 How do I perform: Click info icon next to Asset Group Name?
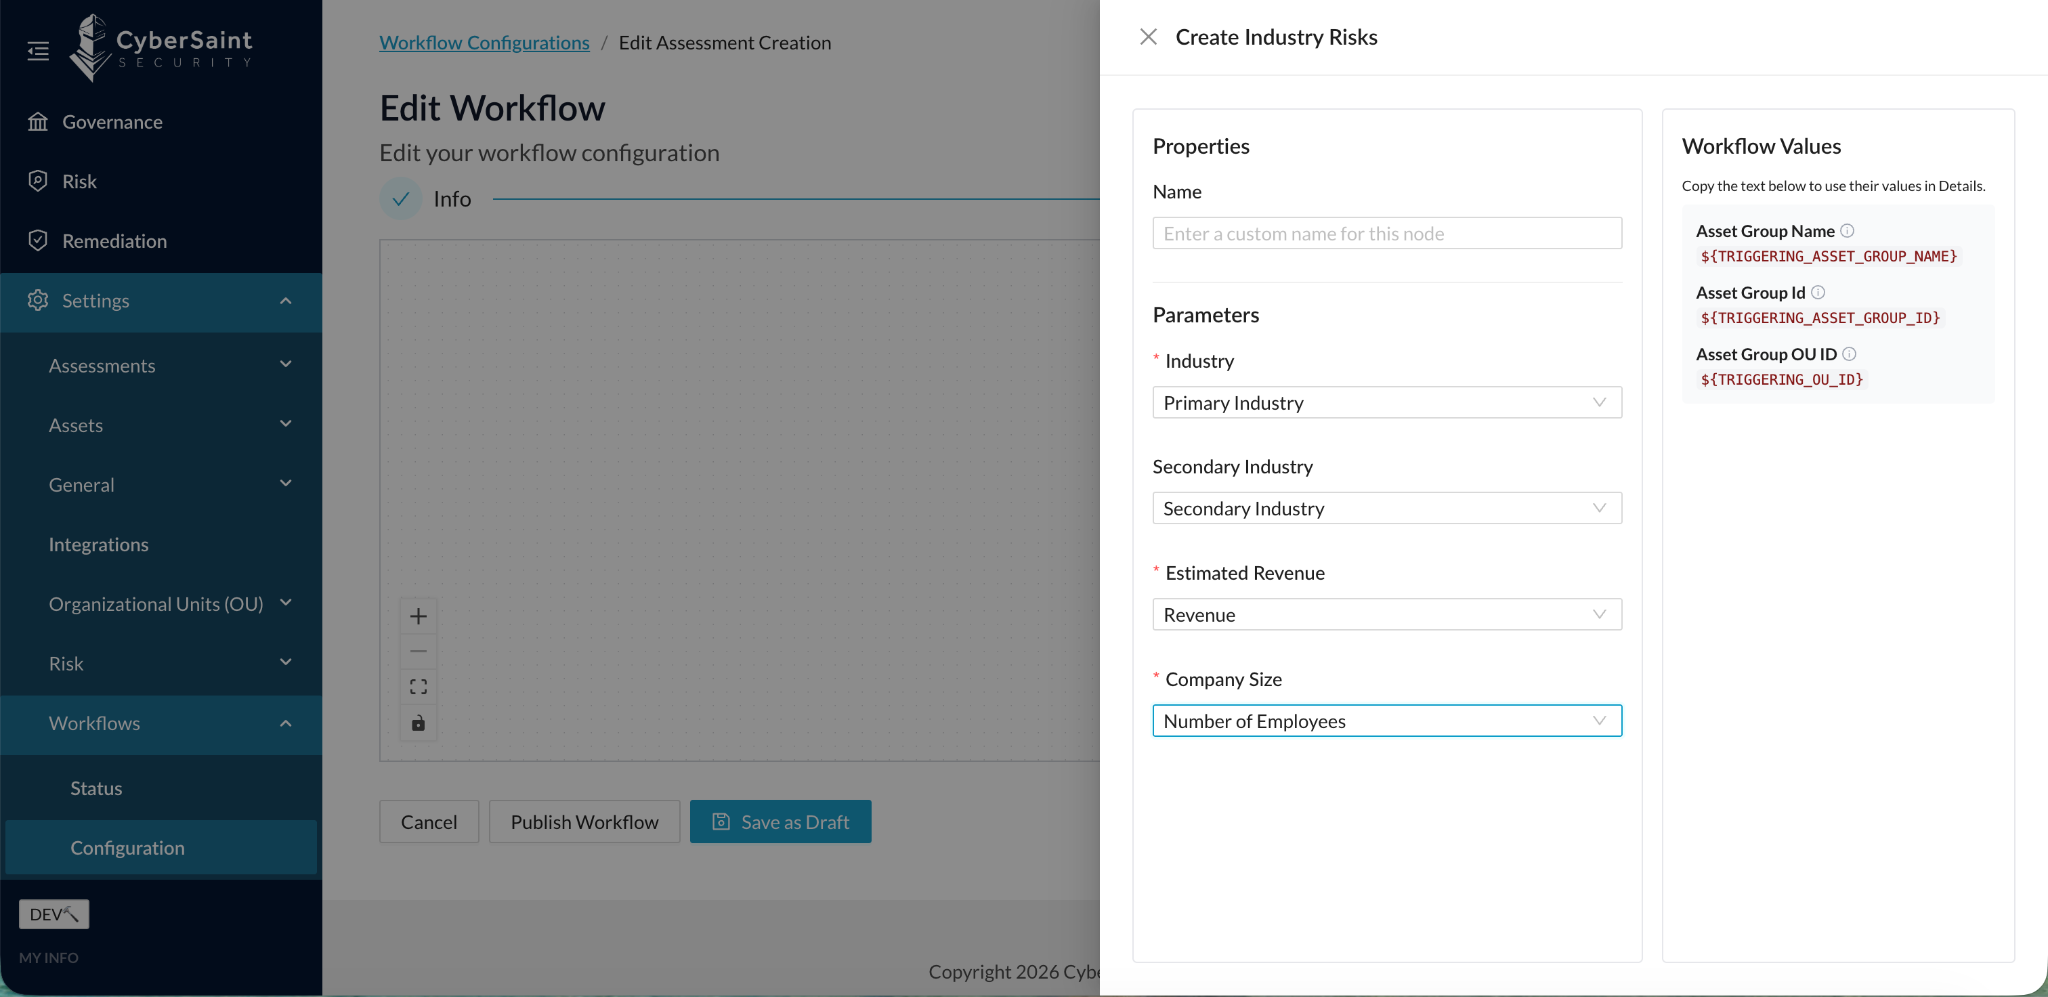coord(1847,231)
